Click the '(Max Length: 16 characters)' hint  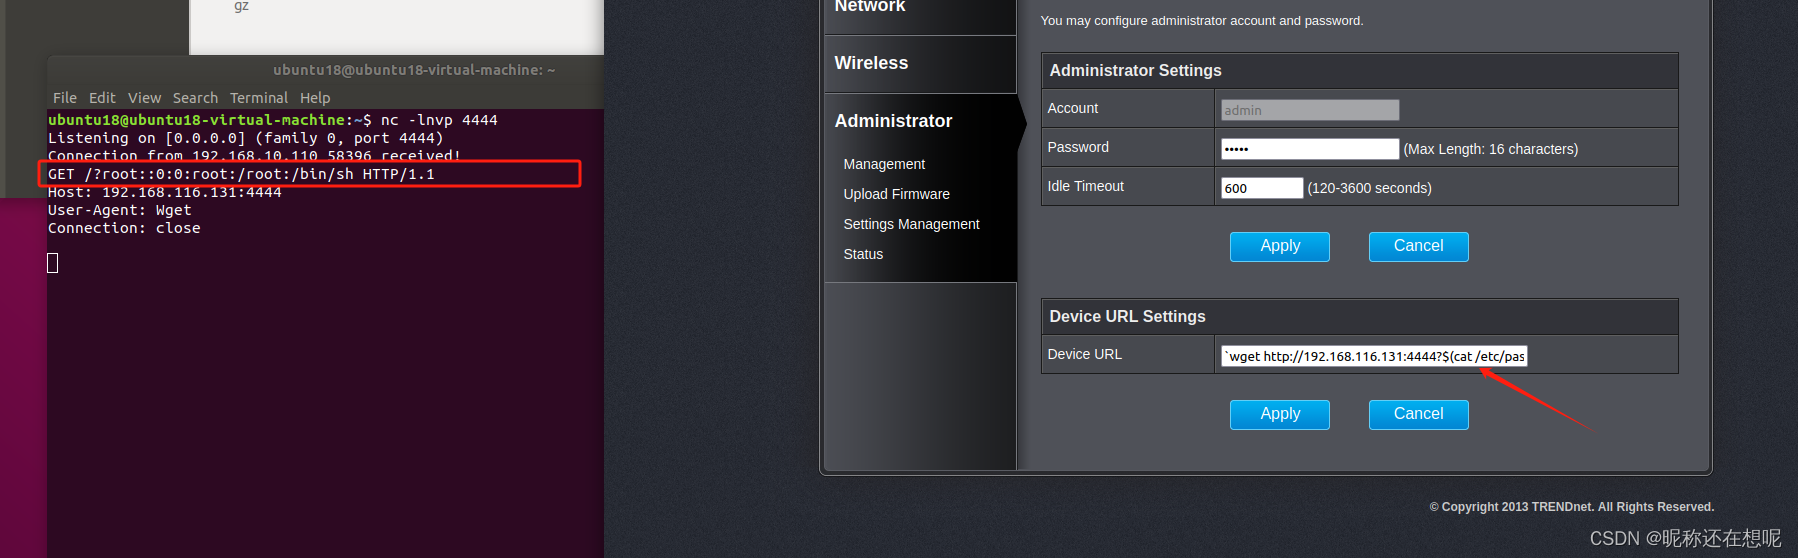click(1490, 149)
